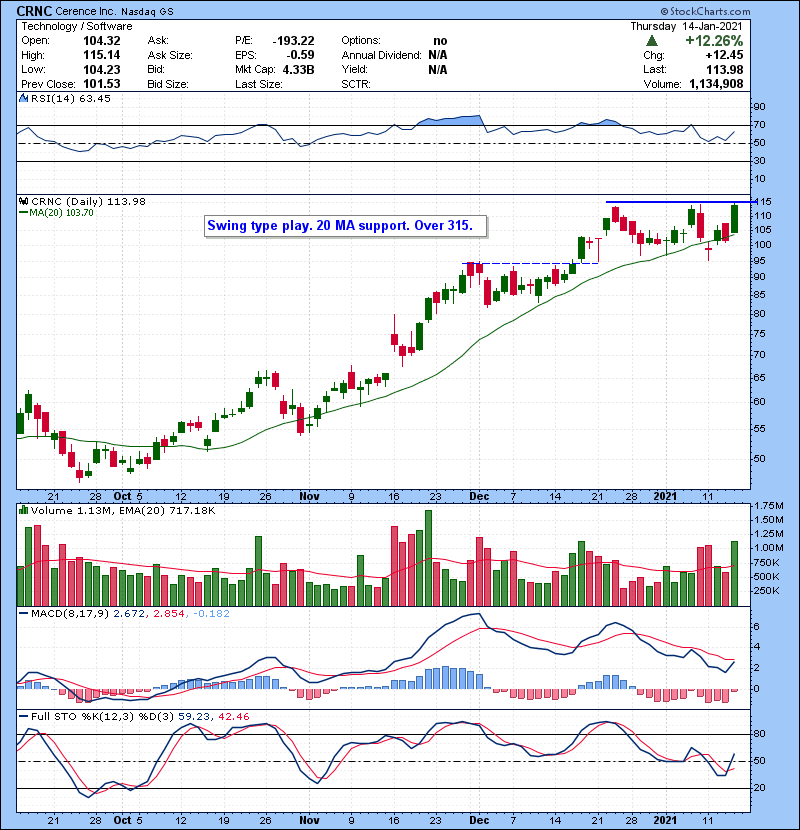Click the 'Swing type play' annotation box
Image resolution: width=800 pixels, height=830 pixels.
click(346, 226)
